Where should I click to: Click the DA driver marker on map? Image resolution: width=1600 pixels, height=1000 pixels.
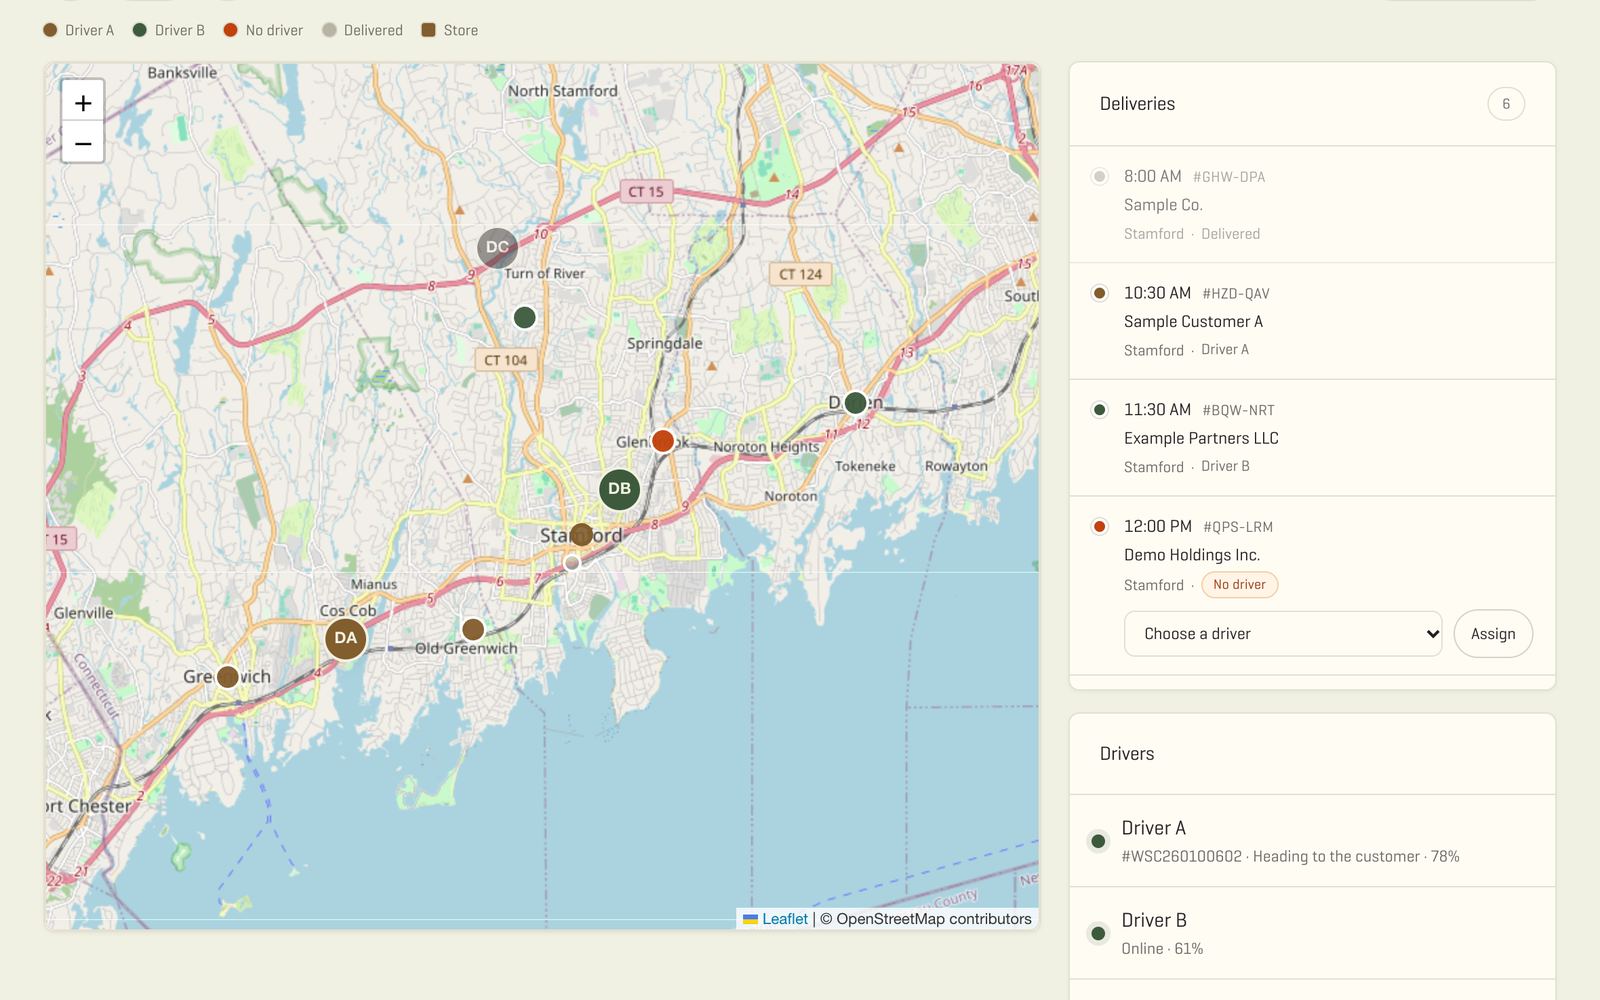point(345,638)
